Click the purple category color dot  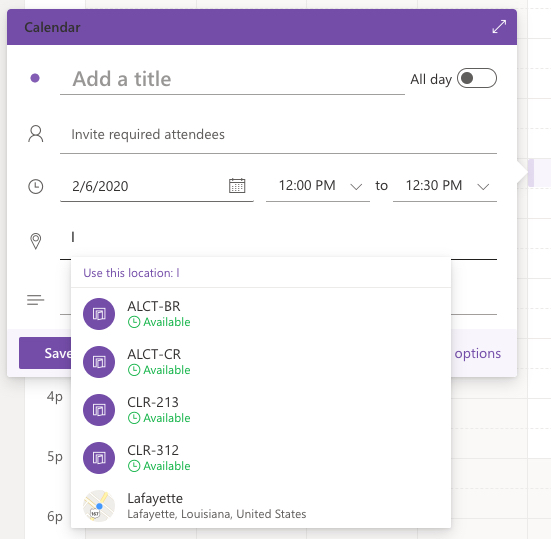35,78
